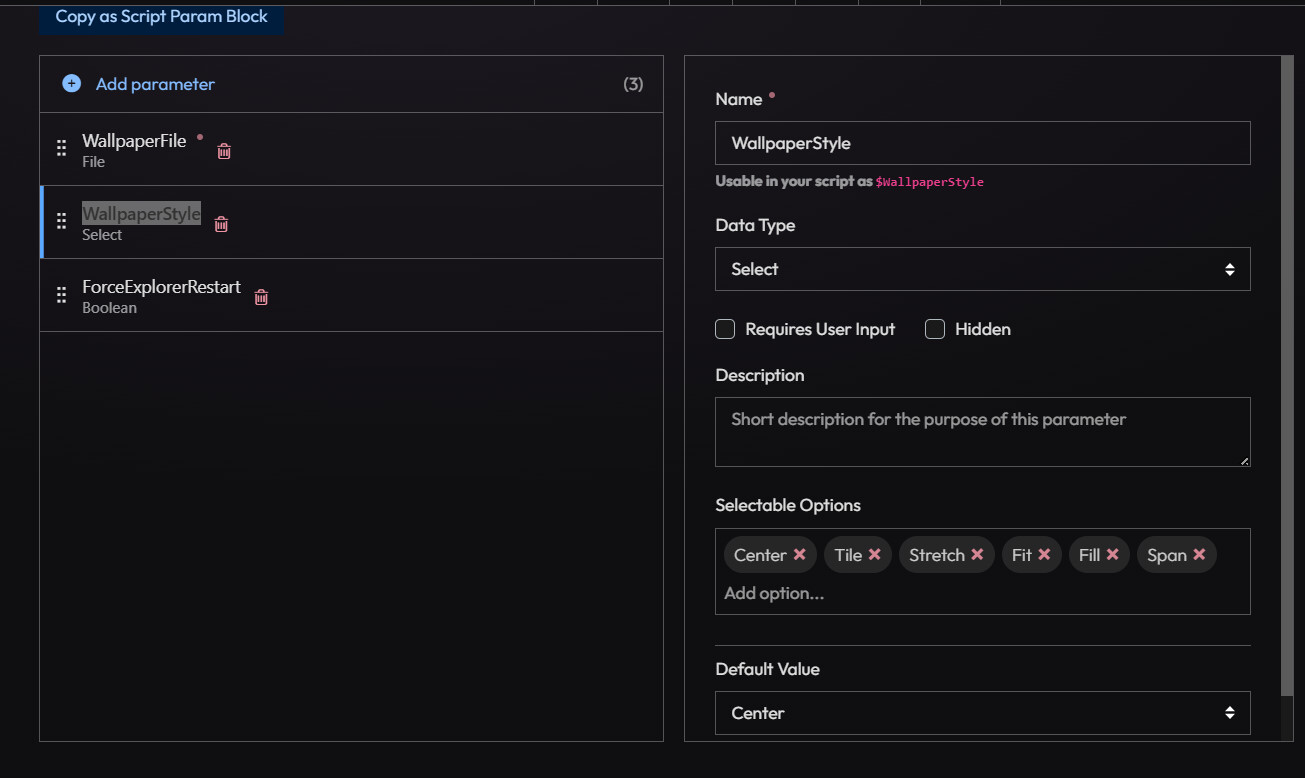Remove the Center option chip
The height and width of the screenshot is (778, 1305).
point(799,555)
